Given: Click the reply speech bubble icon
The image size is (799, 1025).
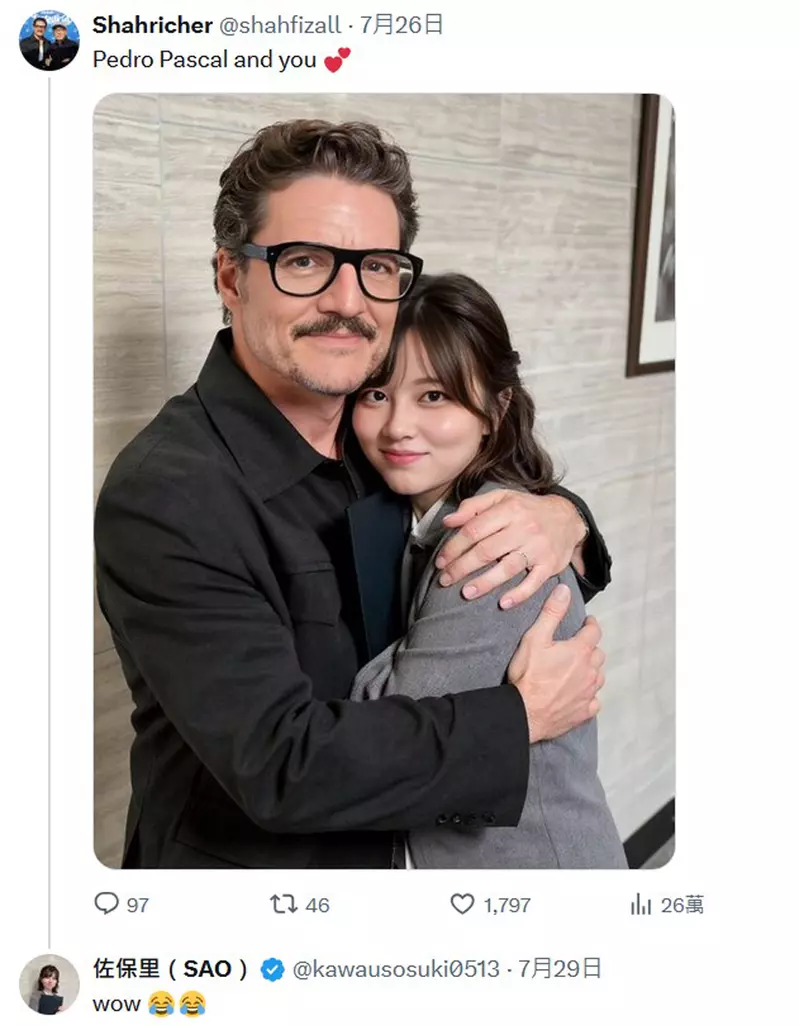Looking at the screenshot, I should pos(106,904).
